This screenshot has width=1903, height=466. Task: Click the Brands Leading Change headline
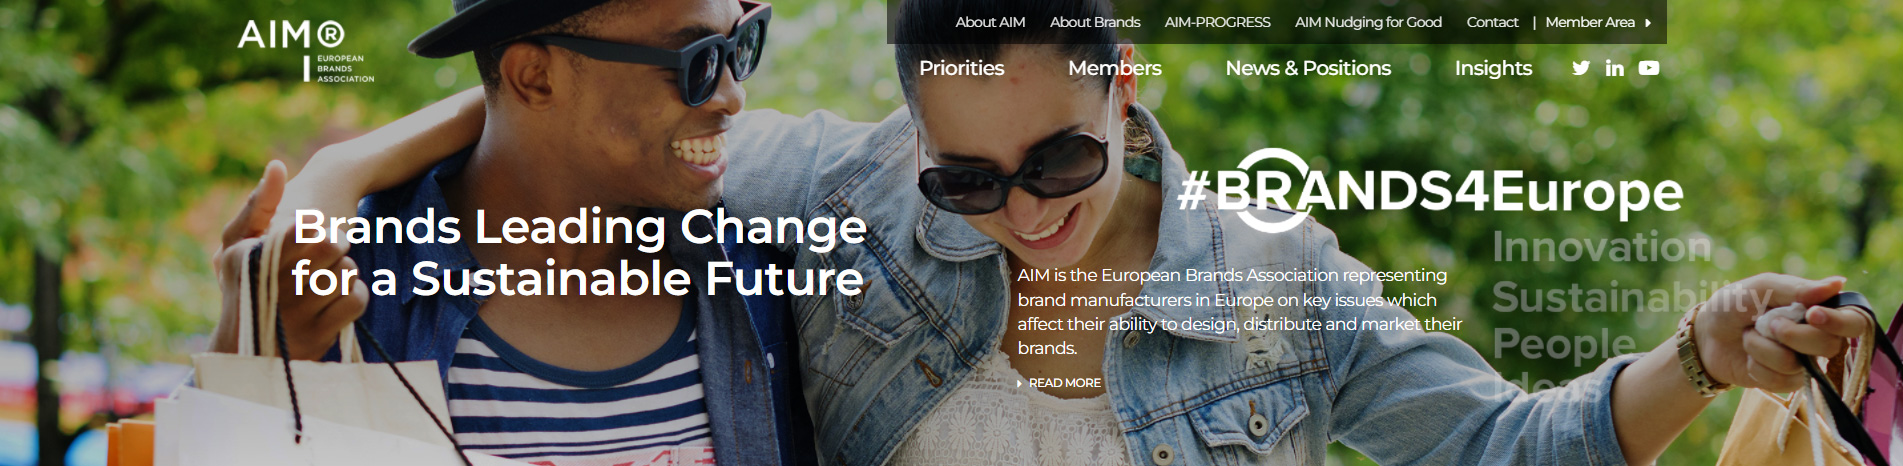(579, 252)
